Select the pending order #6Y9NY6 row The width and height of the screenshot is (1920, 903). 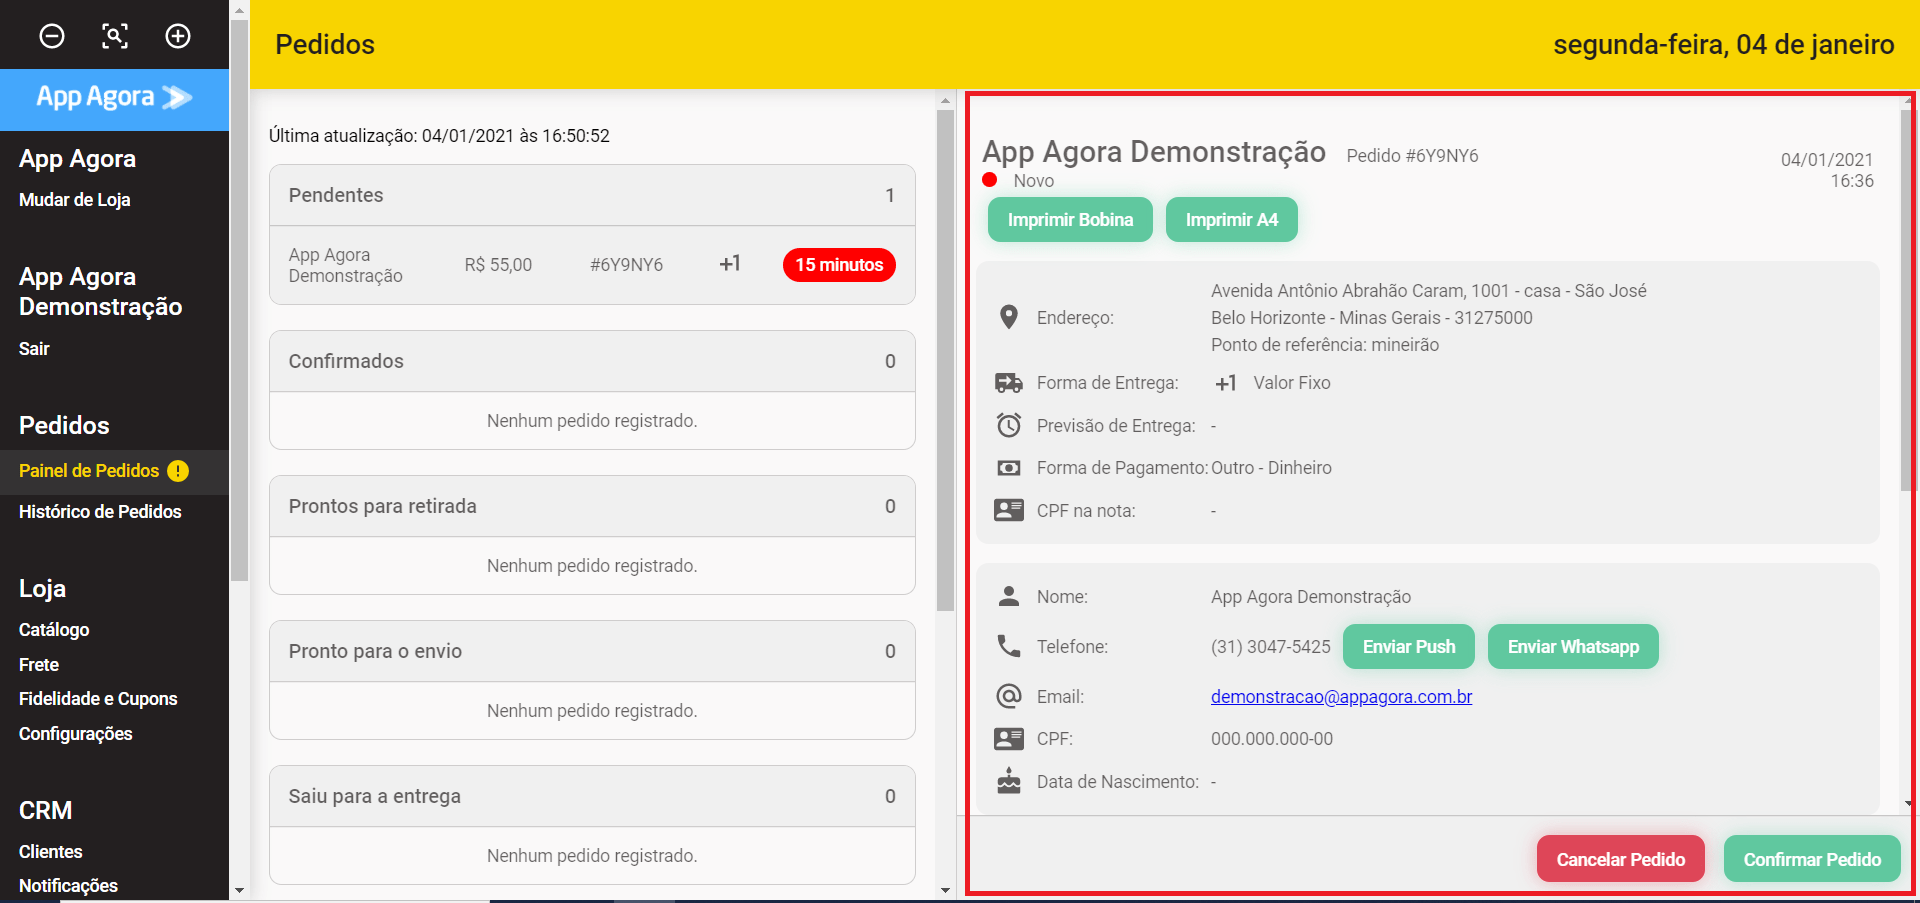pos(592,265)
